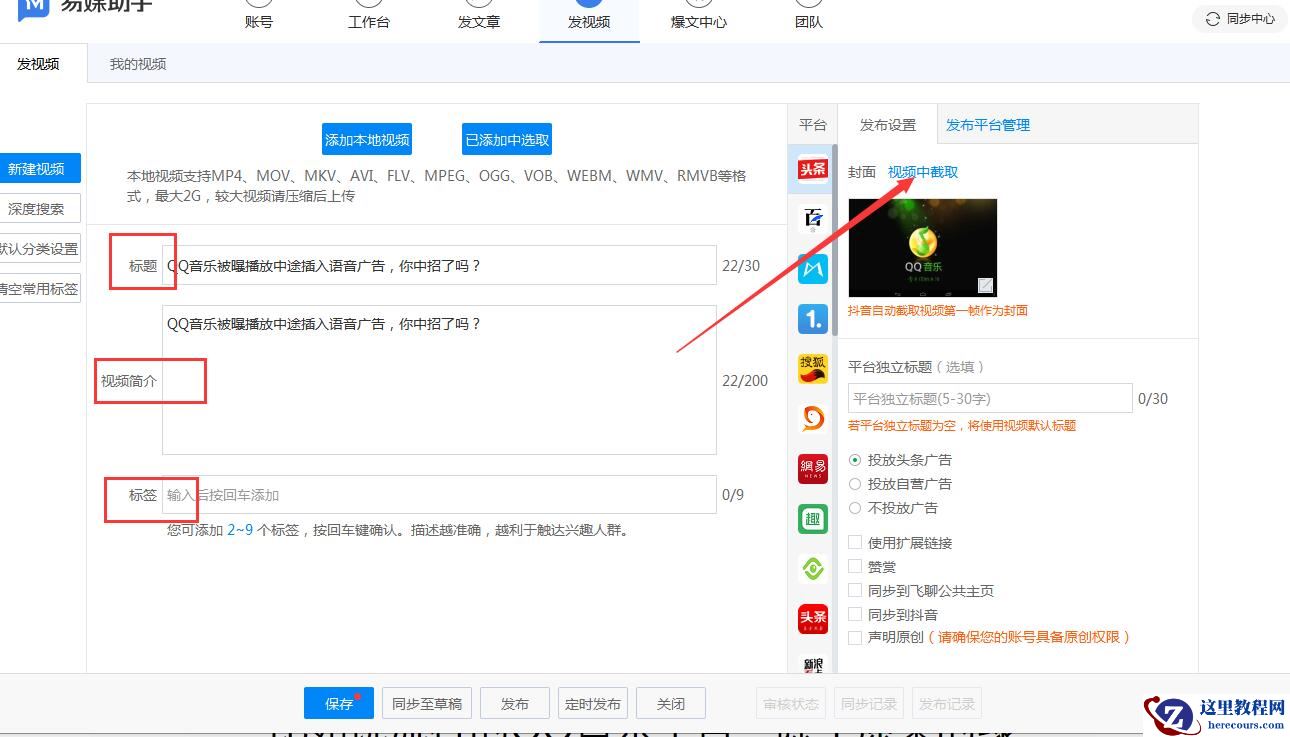
Task: Enable 使用扩展链接 checkbox
Action: 855,542
